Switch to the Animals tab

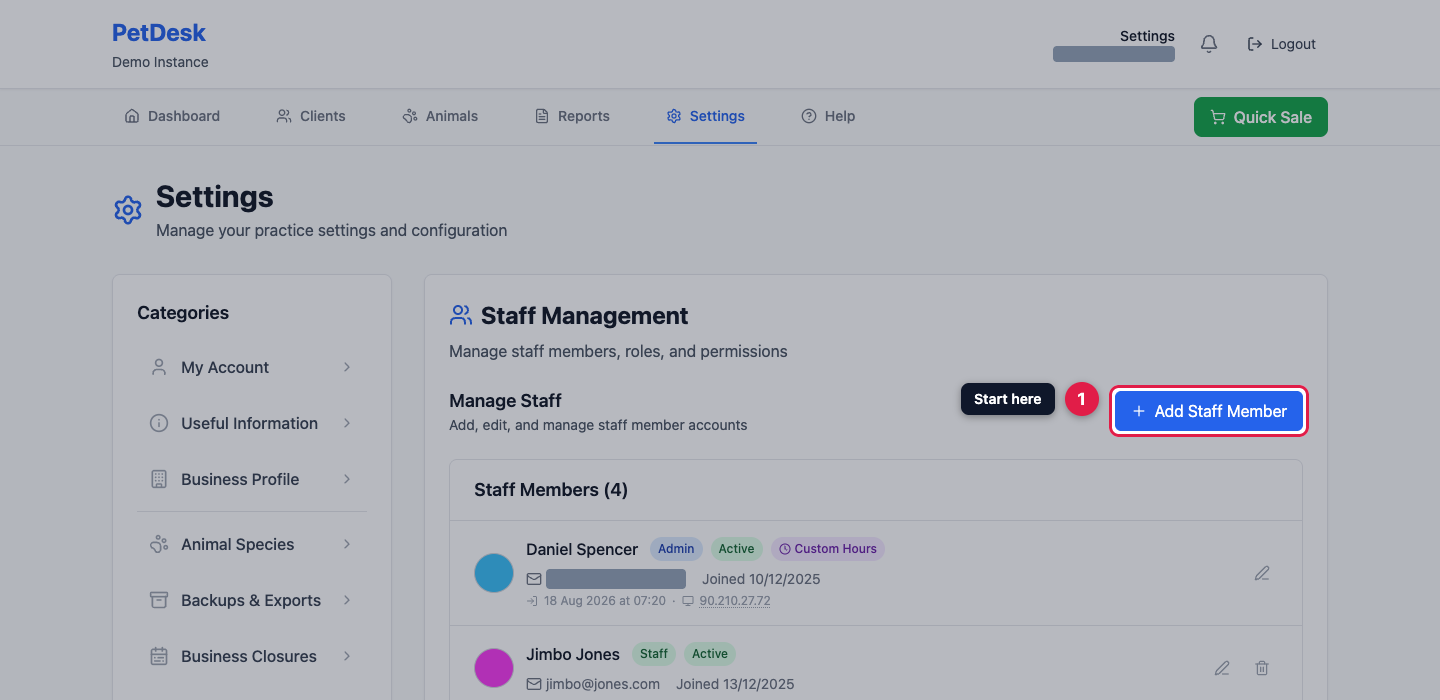(440, 116)
